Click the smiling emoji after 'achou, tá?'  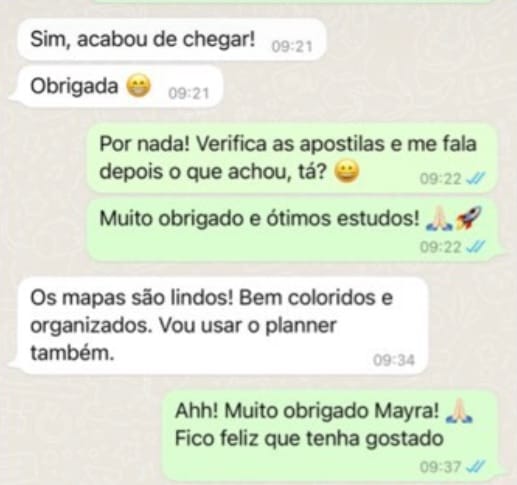click(346, 172)
